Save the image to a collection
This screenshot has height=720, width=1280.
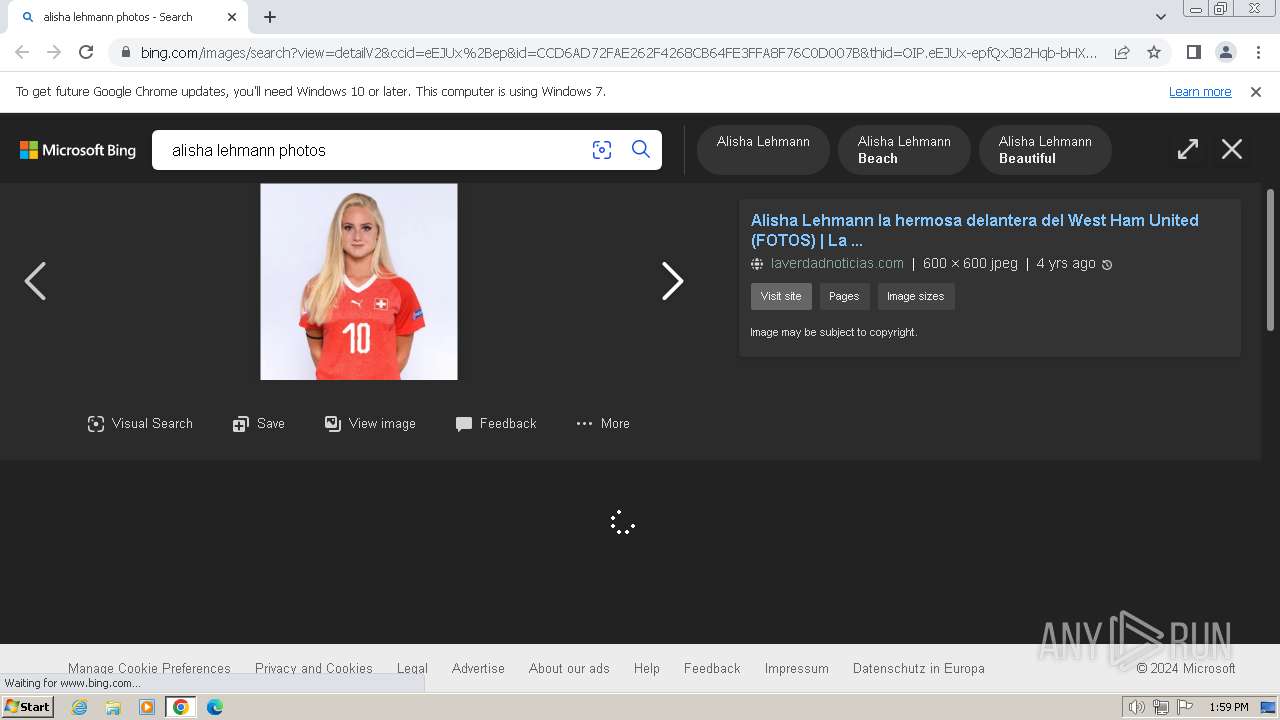coord(259,424)
